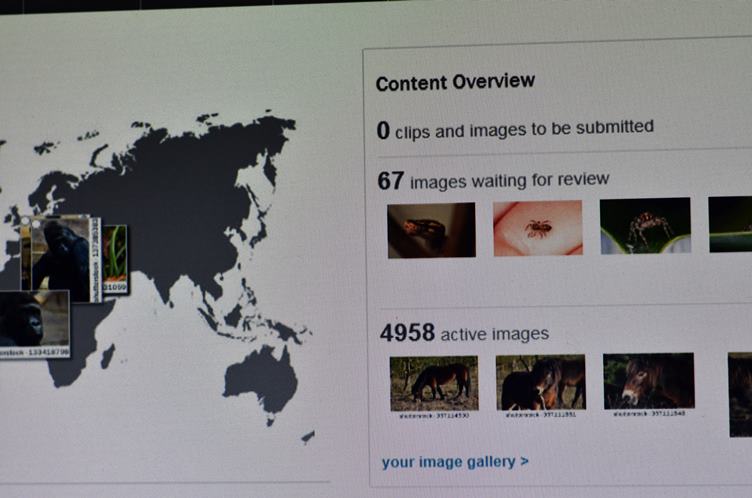Click '0 clips and images to be submitted'
752x498 pixels.
pyautogui.click(x=515, y=130)
